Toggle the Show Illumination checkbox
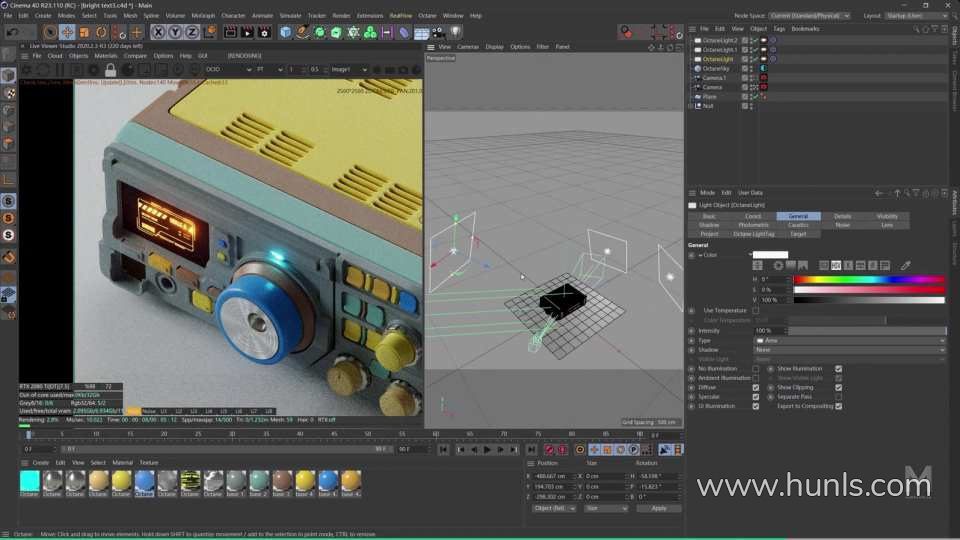The image size is (960, 540). 838,368
